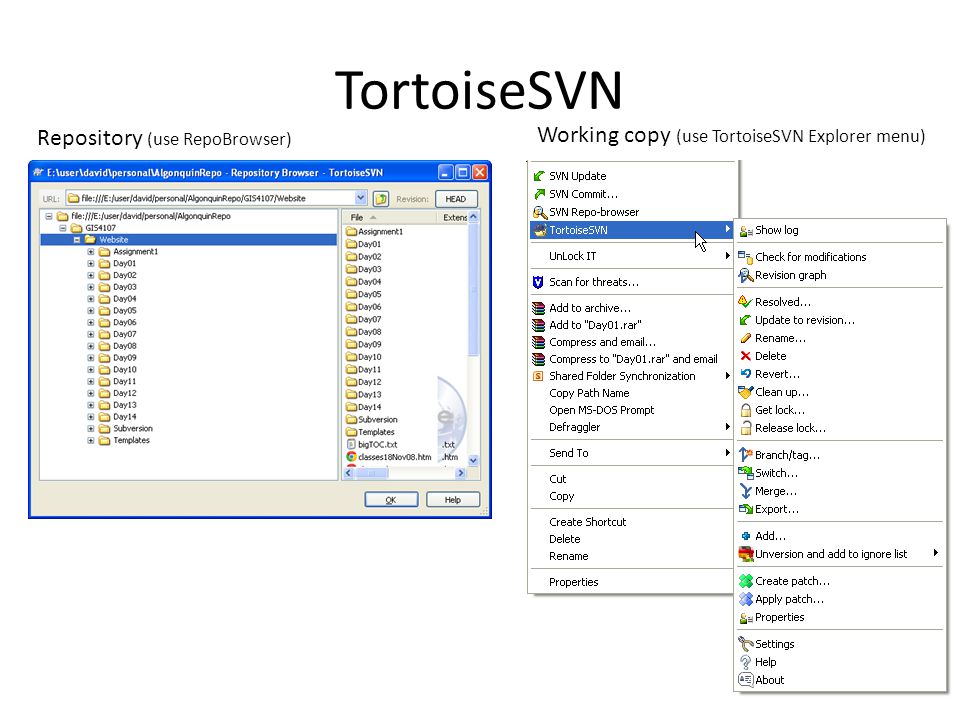Click the Switch icon
This screenshot has width=960, height=720.
[745, 473]
